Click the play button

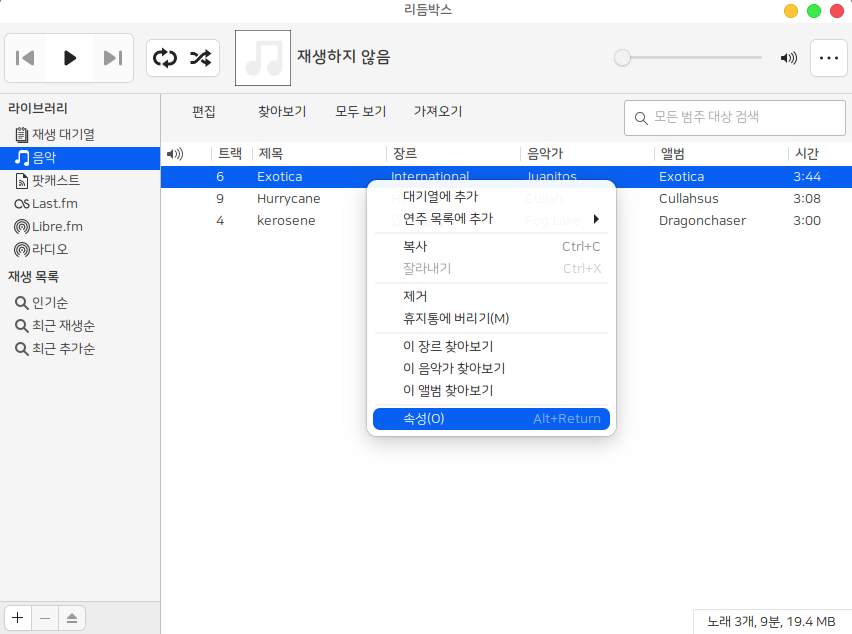coord(70,58)
